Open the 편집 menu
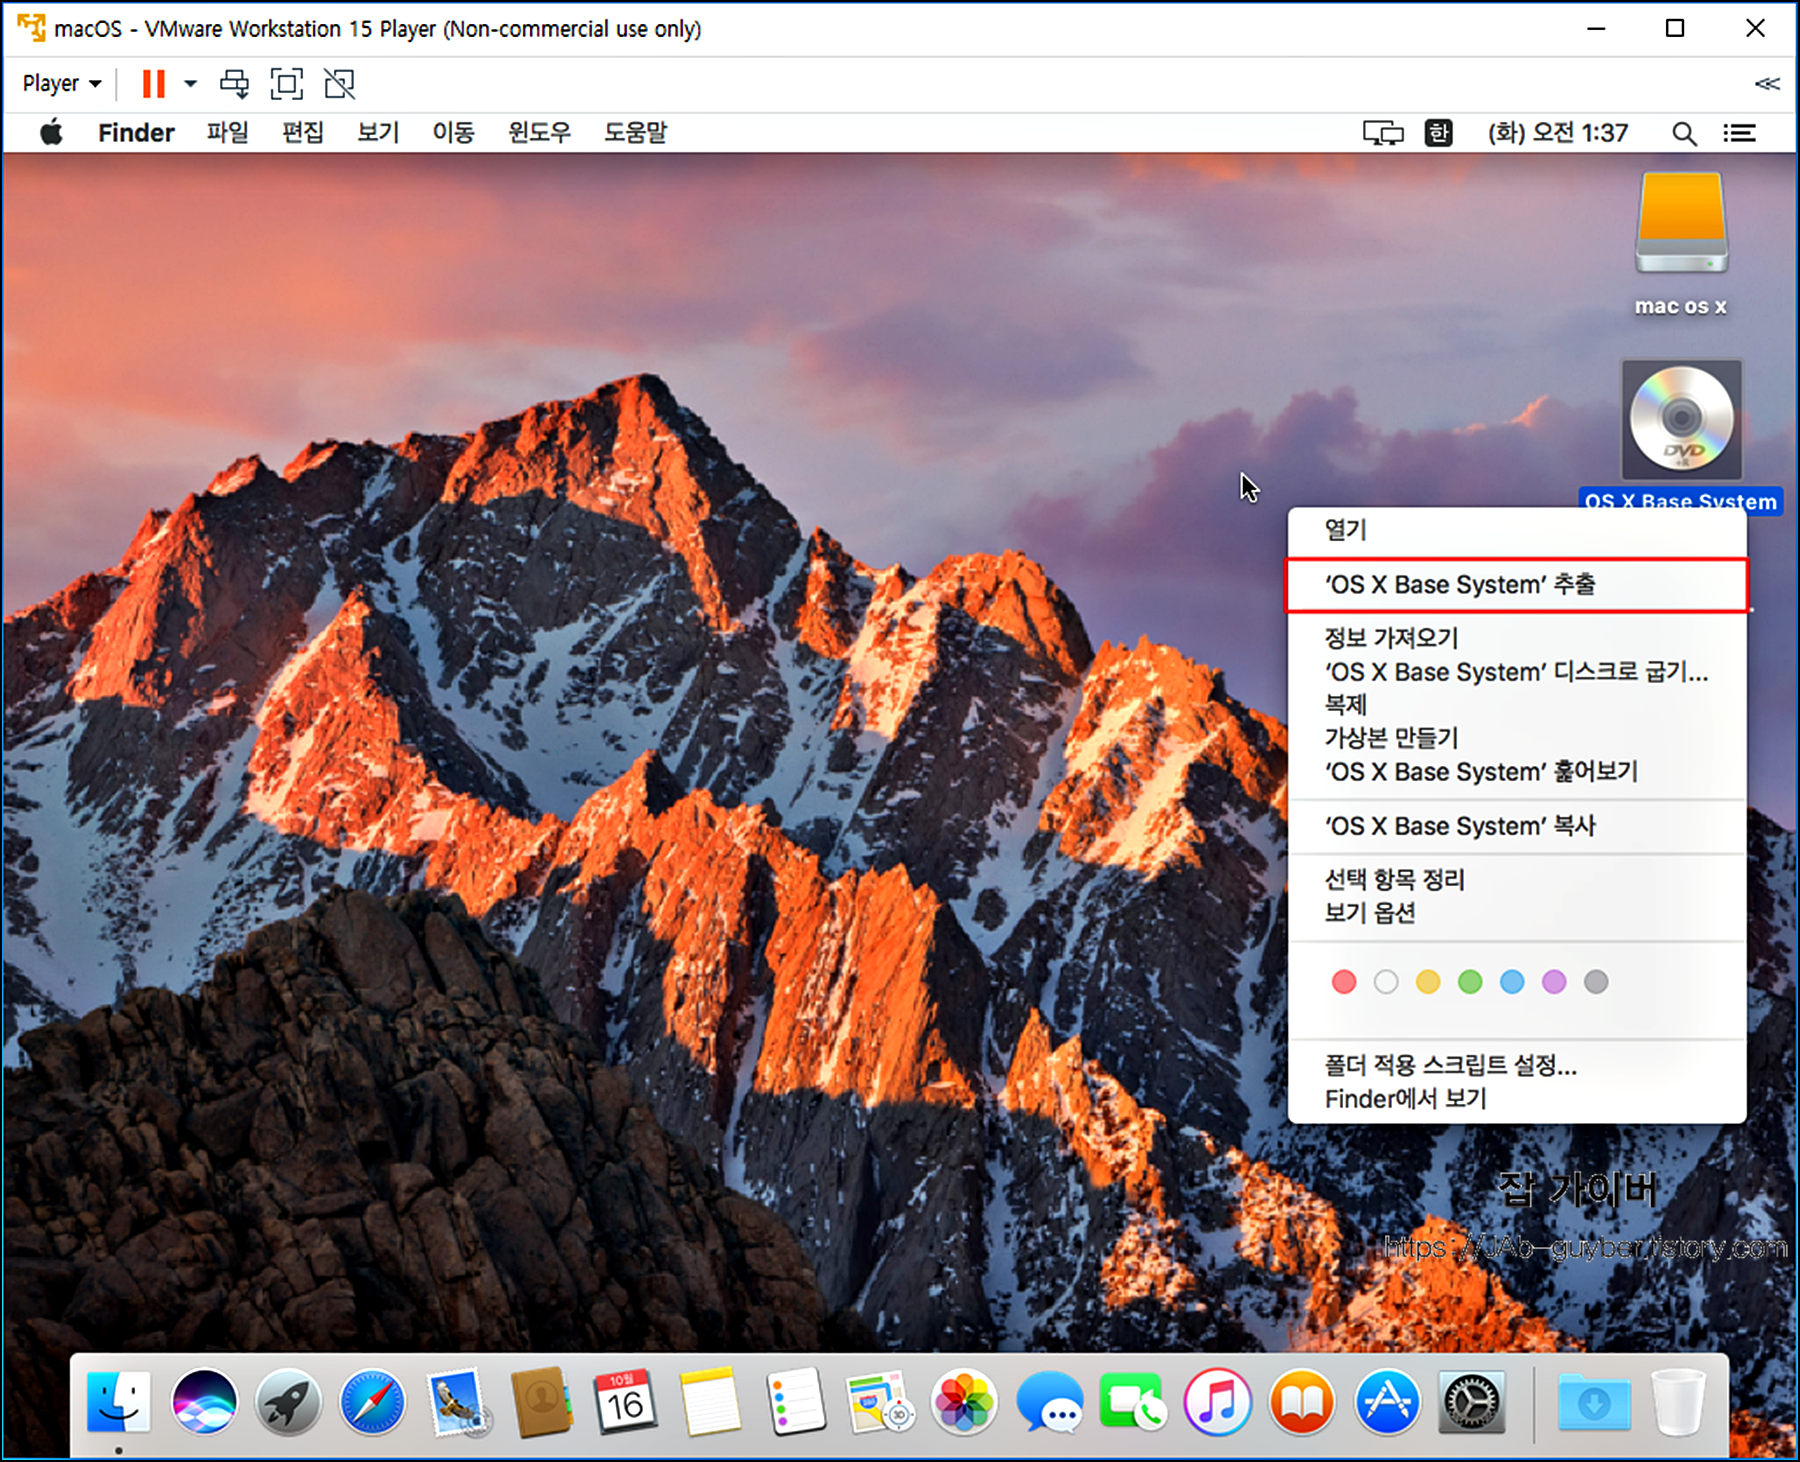 302,133
